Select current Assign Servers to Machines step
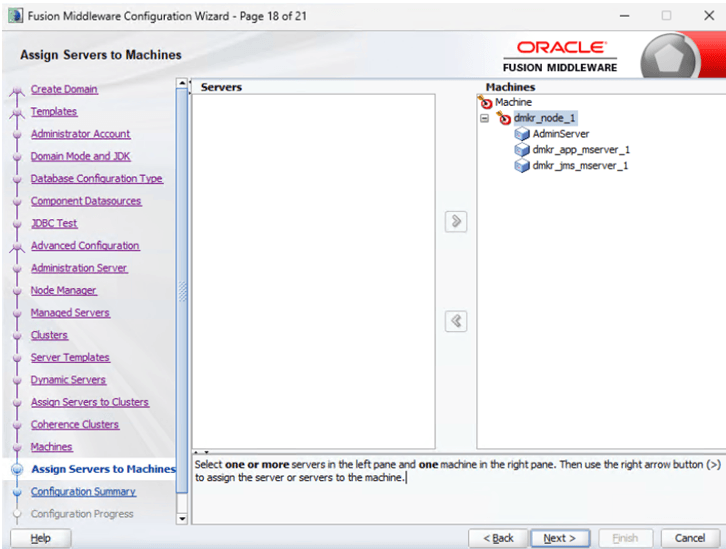 coord(104,469)
